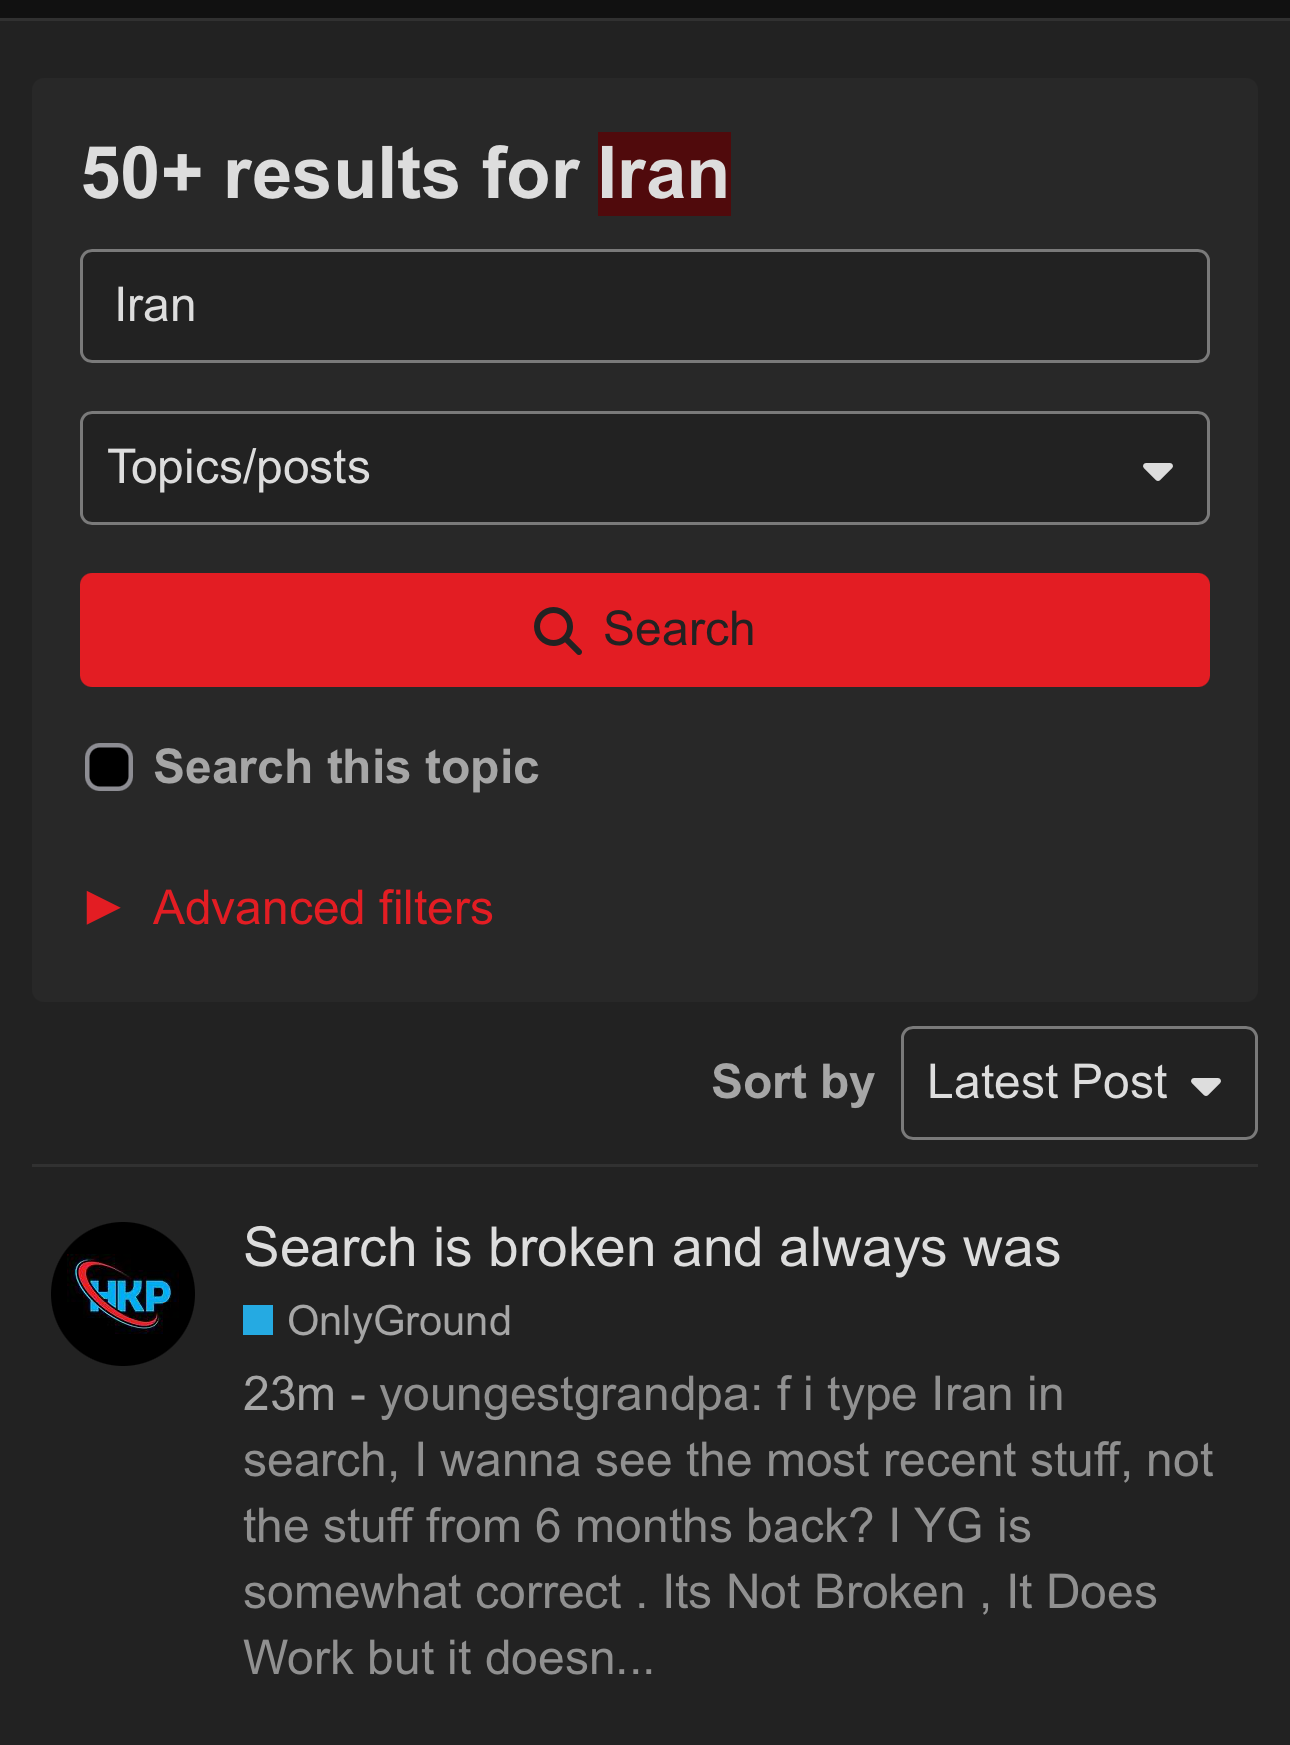
Task: Open the Latest Post sort dropdown
Action: coord(1079,1083)
